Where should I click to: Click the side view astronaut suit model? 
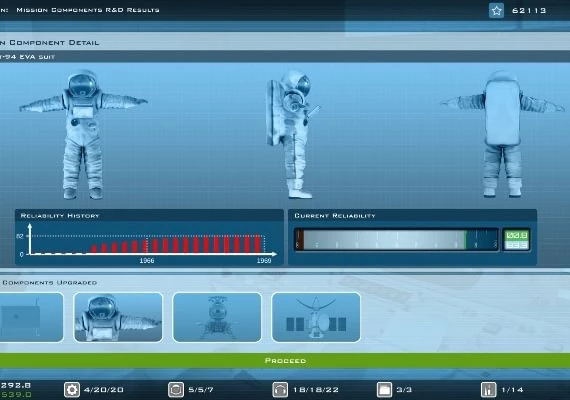tap(293, 135)
